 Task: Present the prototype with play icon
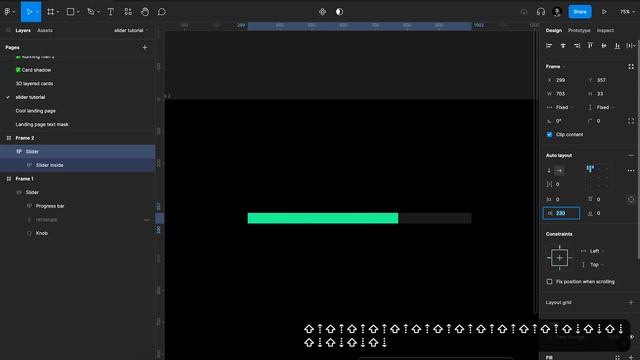[604, 12]
